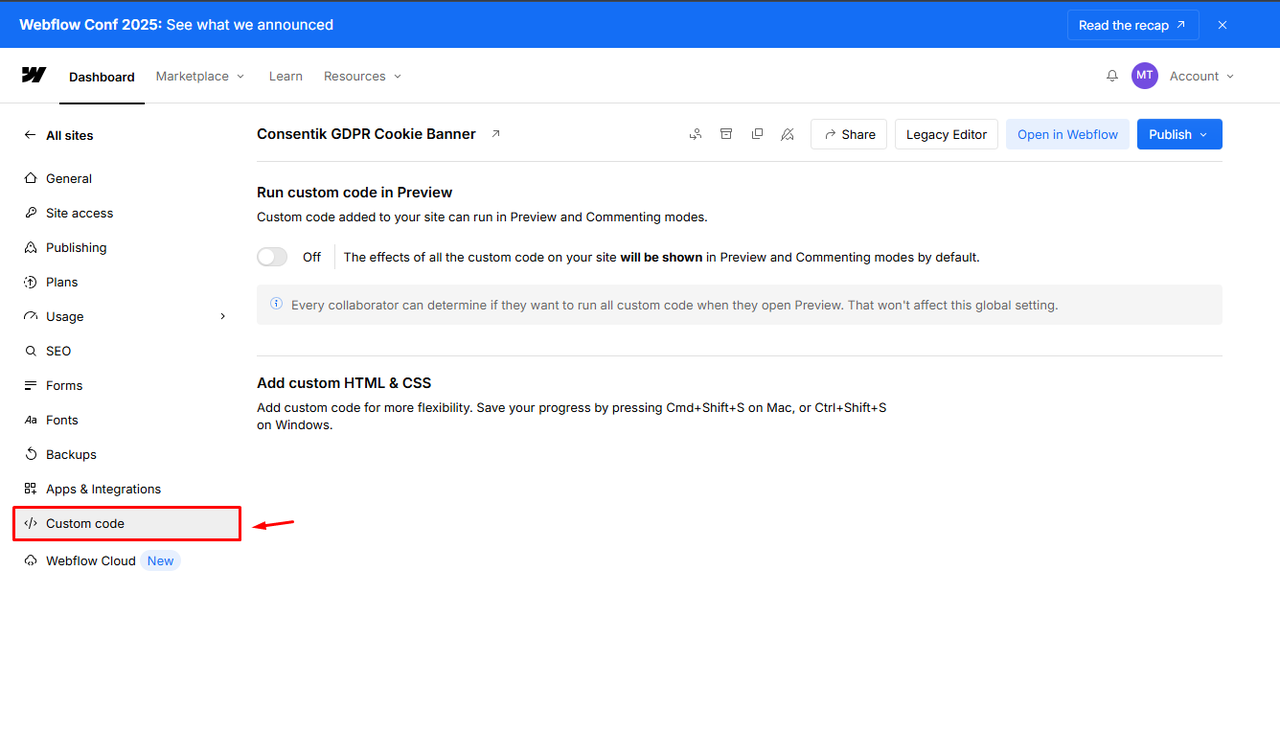Open the Account dropdown
This screenshot has height=731, width=1280.
1201,76
